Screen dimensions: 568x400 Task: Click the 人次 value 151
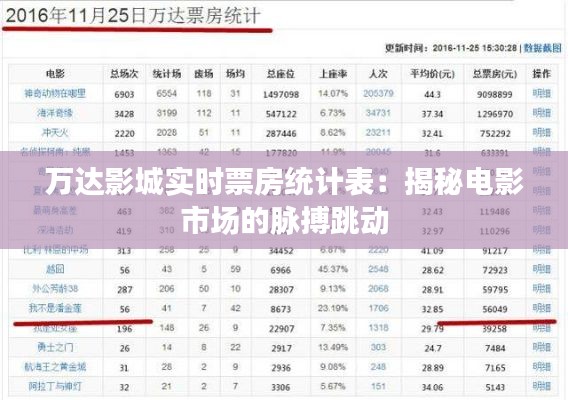coord(378,387)
